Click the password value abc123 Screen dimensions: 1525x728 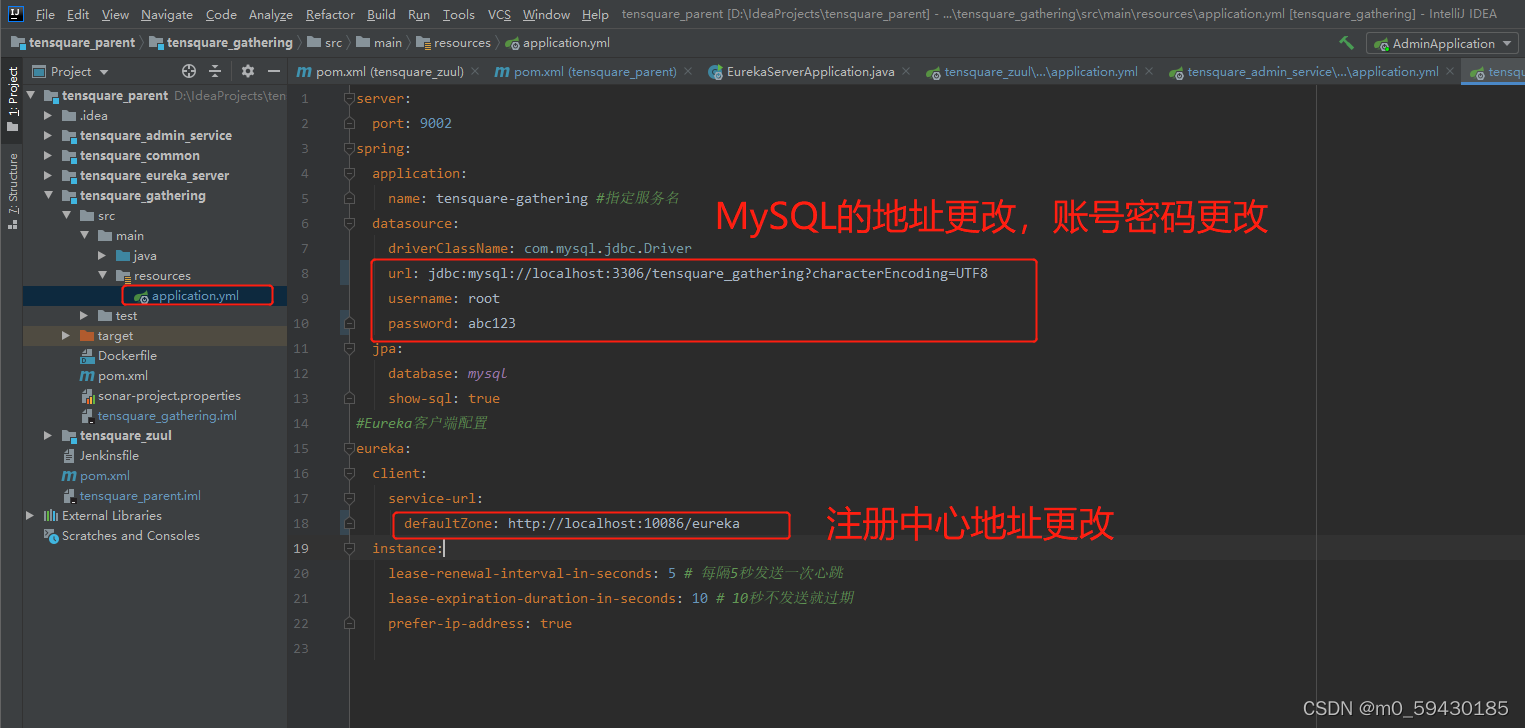point(492,323)
